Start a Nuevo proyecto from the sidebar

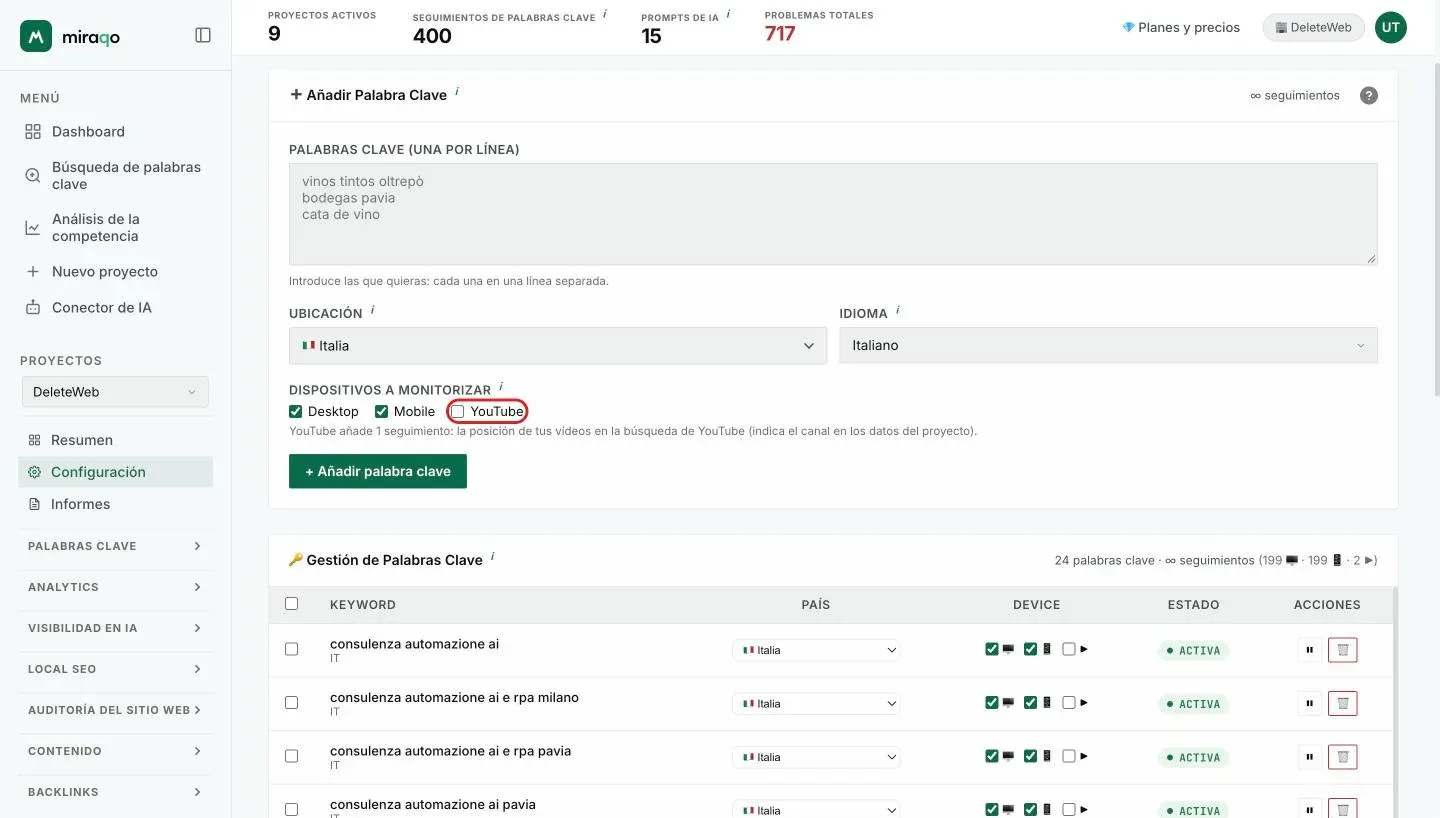(104, 271)
